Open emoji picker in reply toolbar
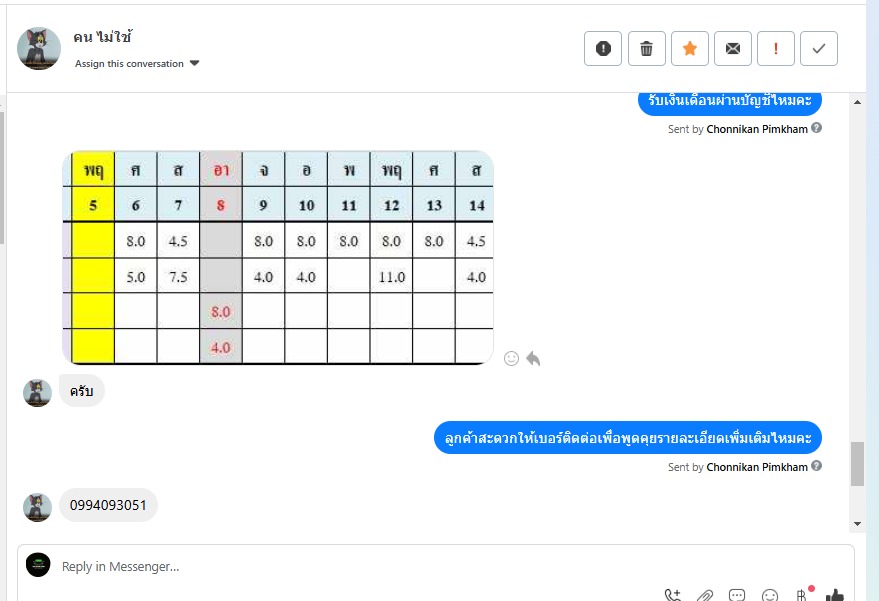This screenshot has width=879, height=601. pos(769,595)
